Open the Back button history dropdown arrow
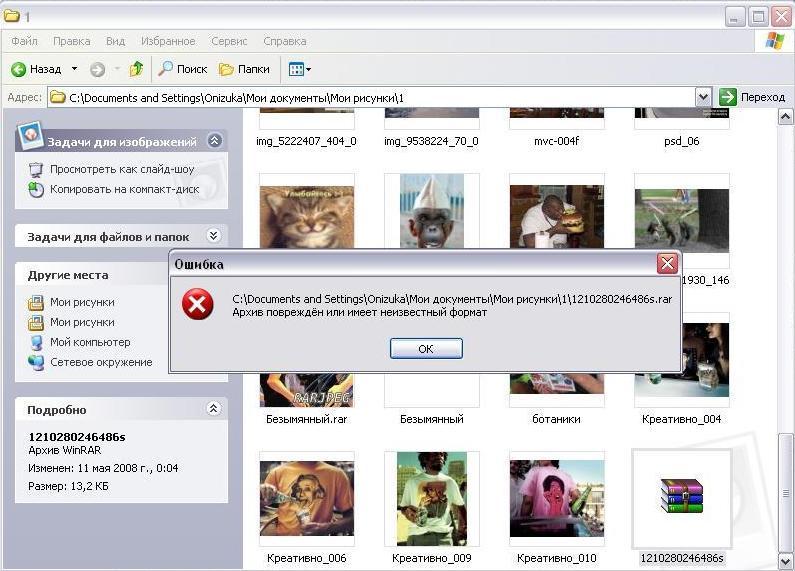The image size is (795, 571). pos(75,68)
